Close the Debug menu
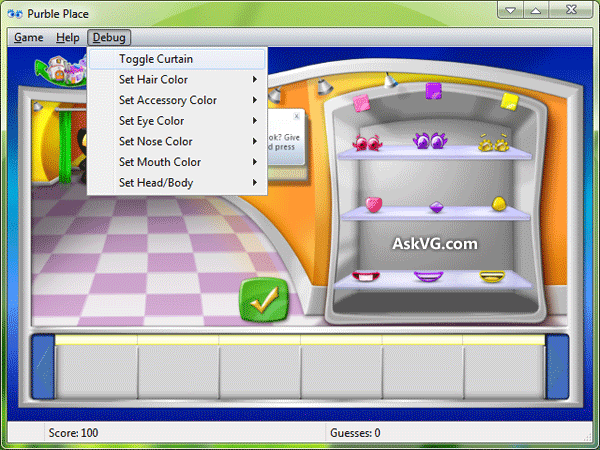Image resolution: width=600 pixels, height=450 pixels. pyautogui.click(x=109, y=38)
